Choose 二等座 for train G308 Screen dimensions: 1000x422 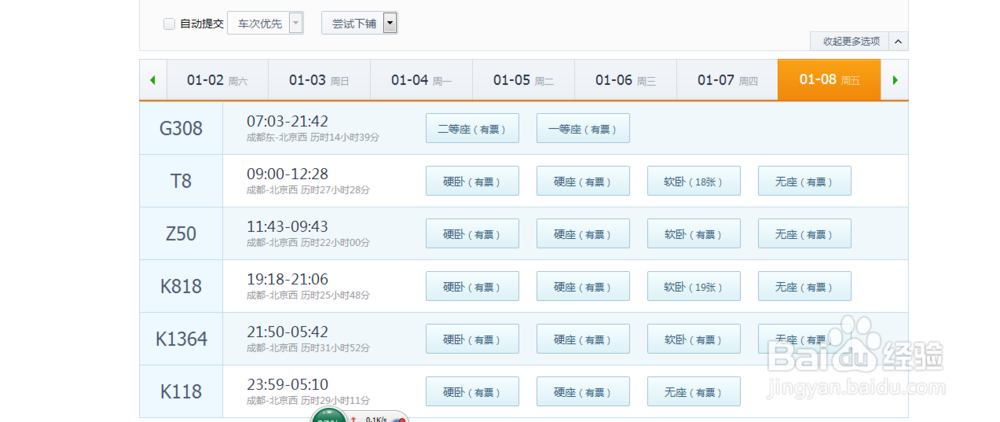[473, 128]
